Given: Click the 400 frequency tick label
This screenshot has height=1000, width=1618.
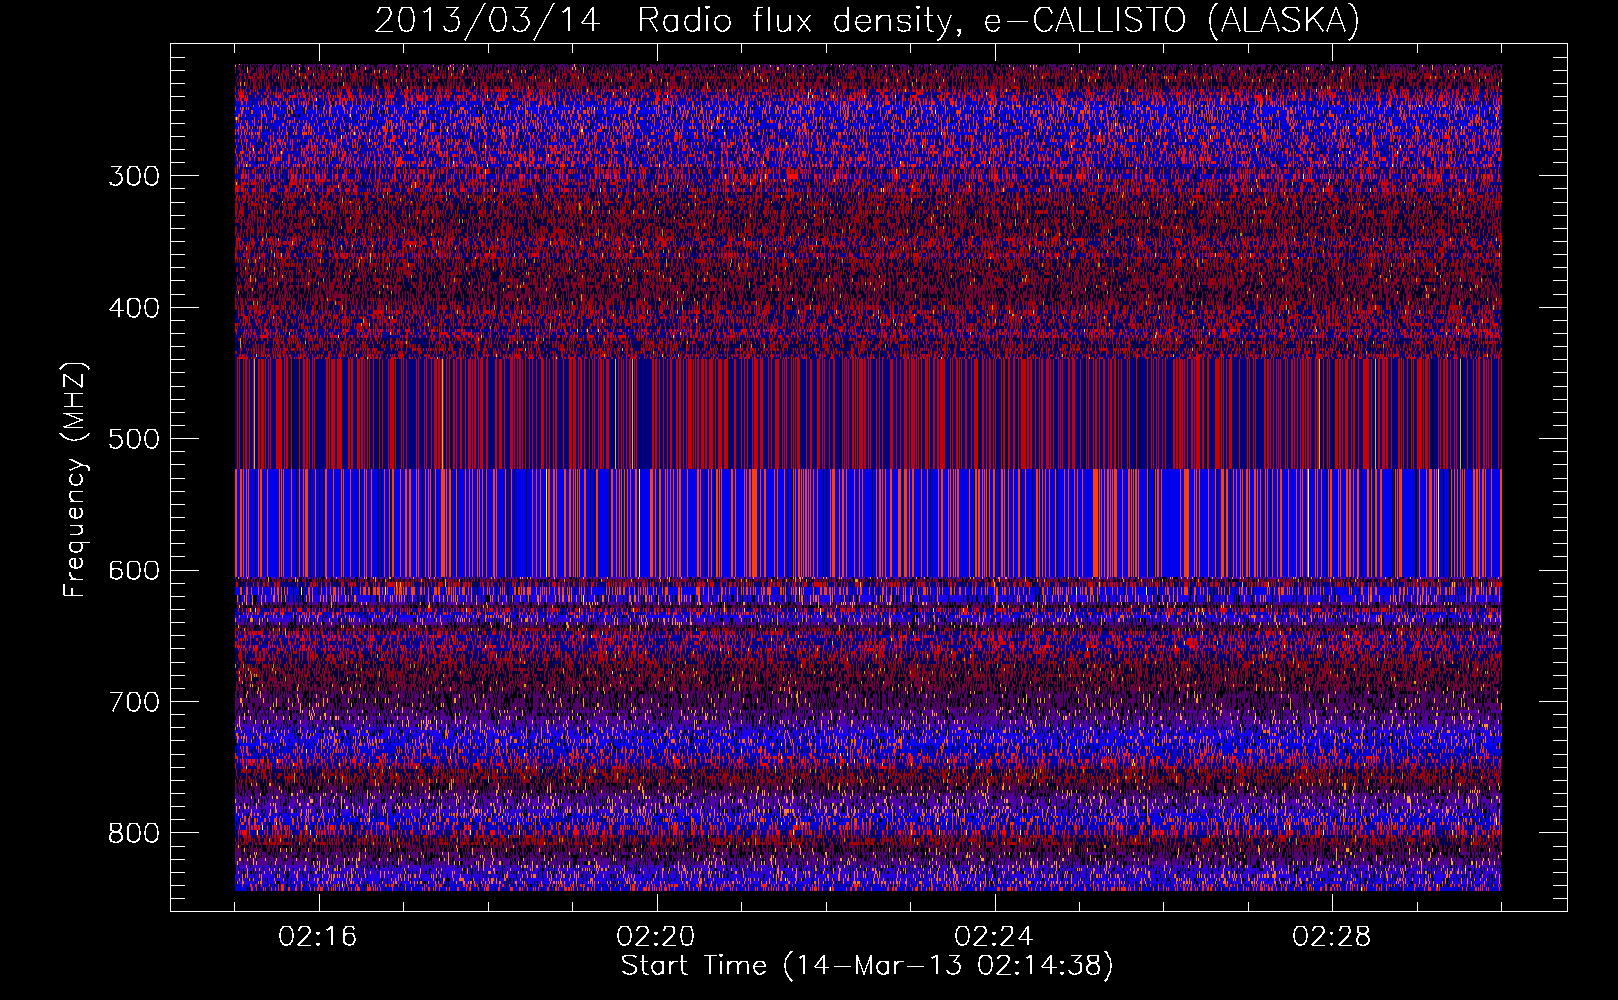Looking at the screenshot, I should coord(134,308).
